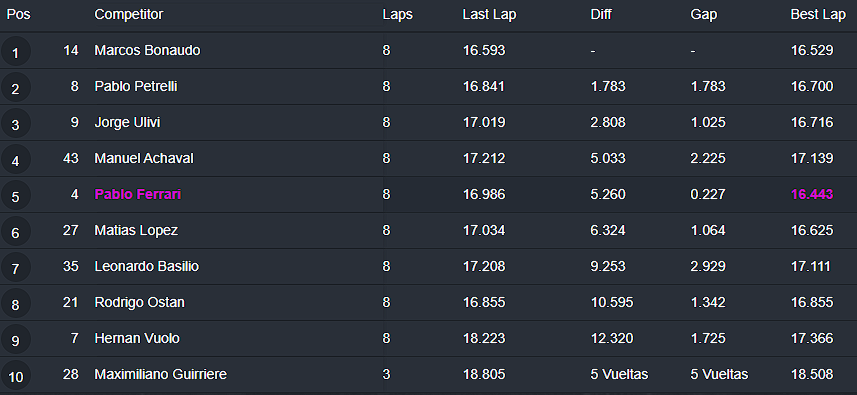Select the highlighted Pablo Ferrari name

[138, 194]
